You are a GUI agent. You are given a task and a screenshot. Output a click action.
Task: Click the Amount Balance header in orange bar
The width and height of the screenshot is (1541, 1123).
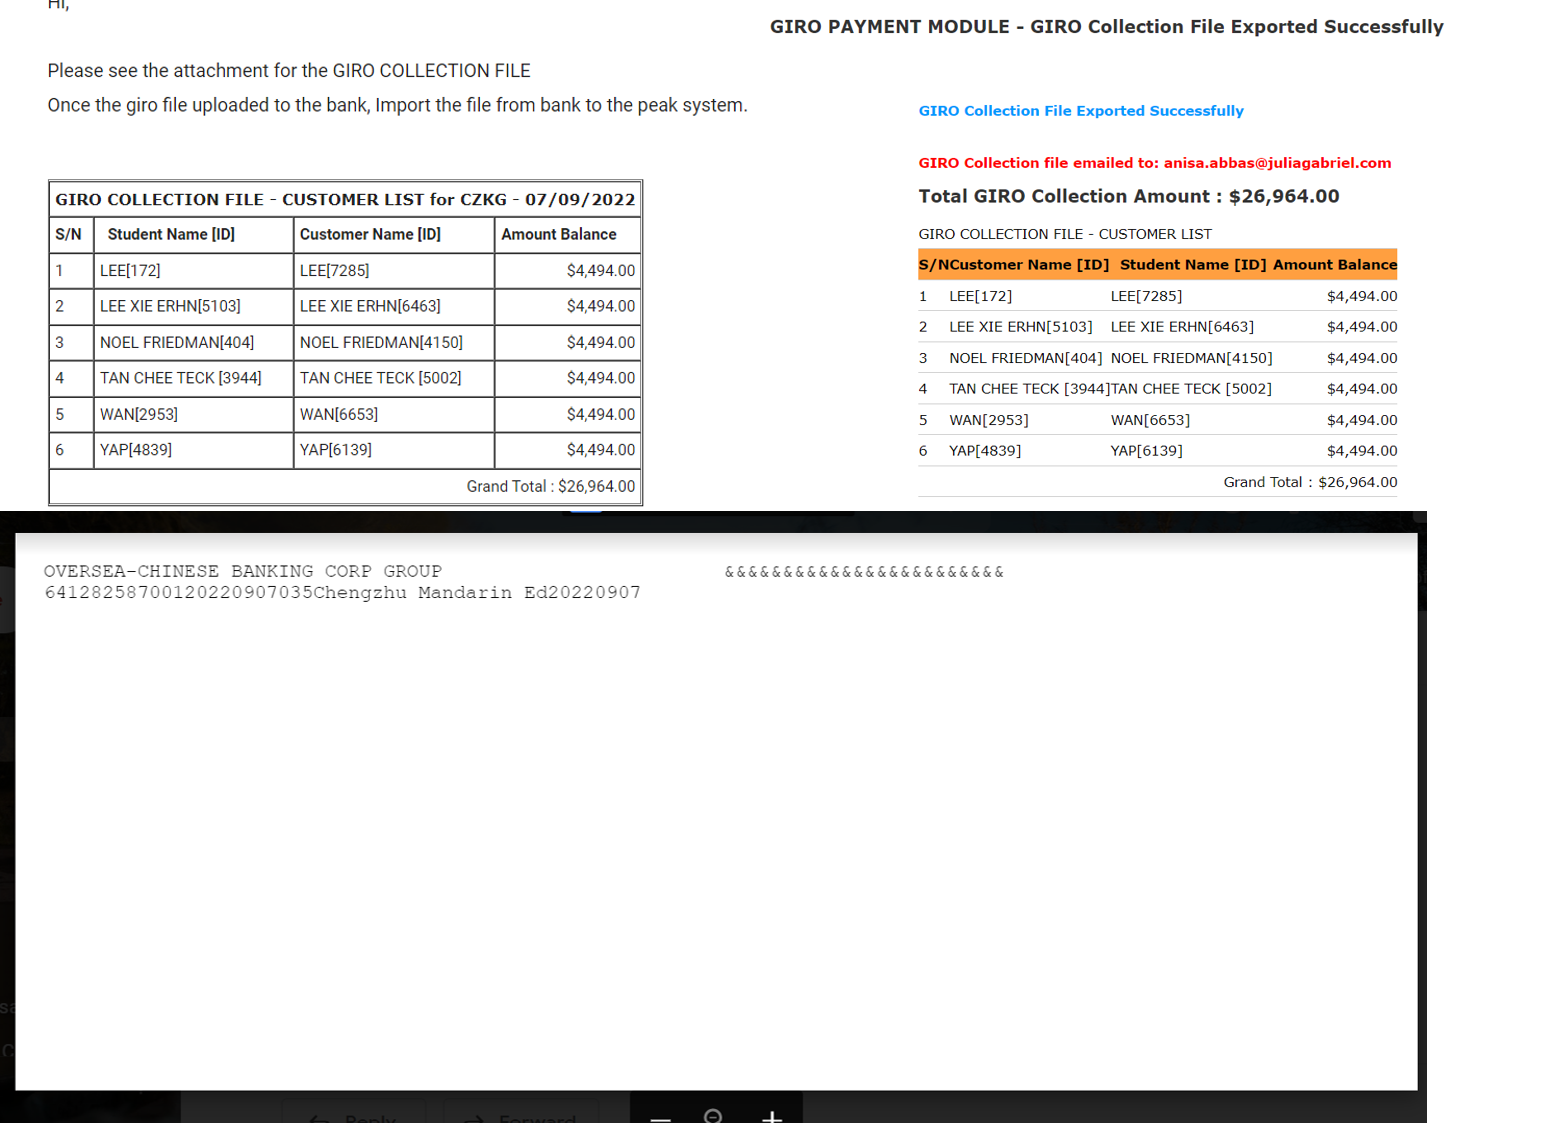point(1334,265)
